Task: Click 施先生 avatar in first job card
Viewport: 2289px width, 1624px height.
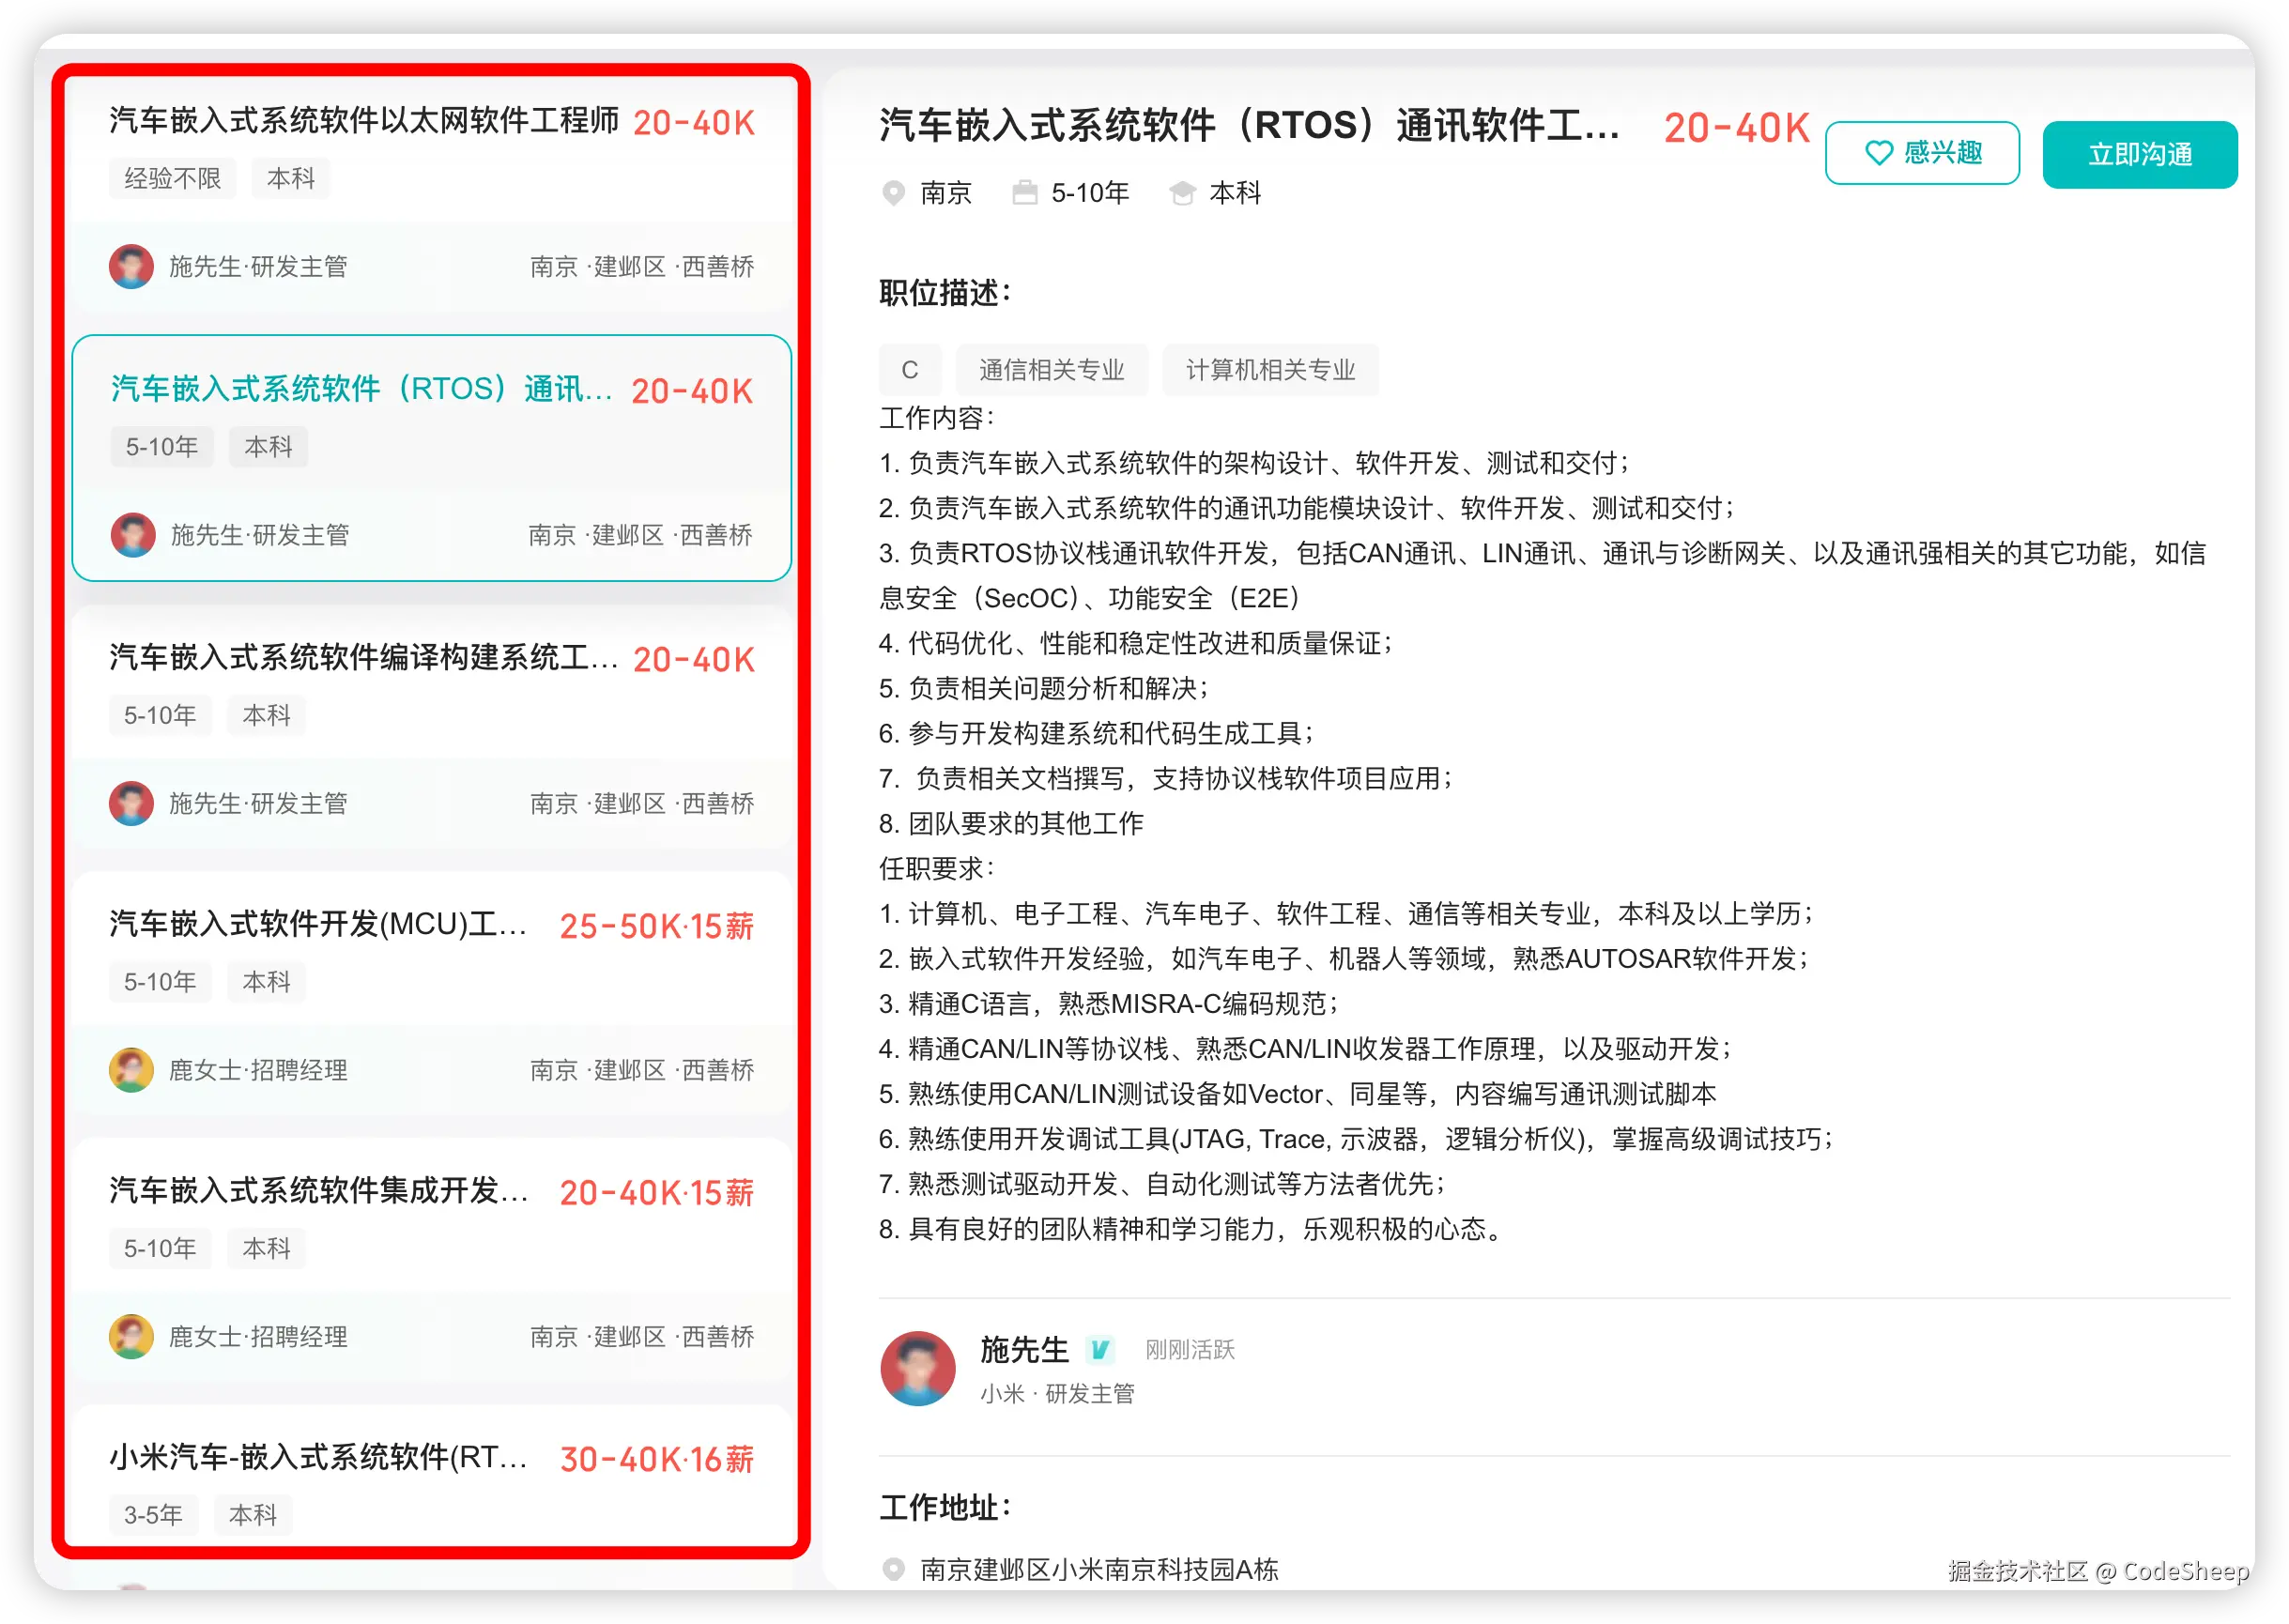Action: [131, 266]
